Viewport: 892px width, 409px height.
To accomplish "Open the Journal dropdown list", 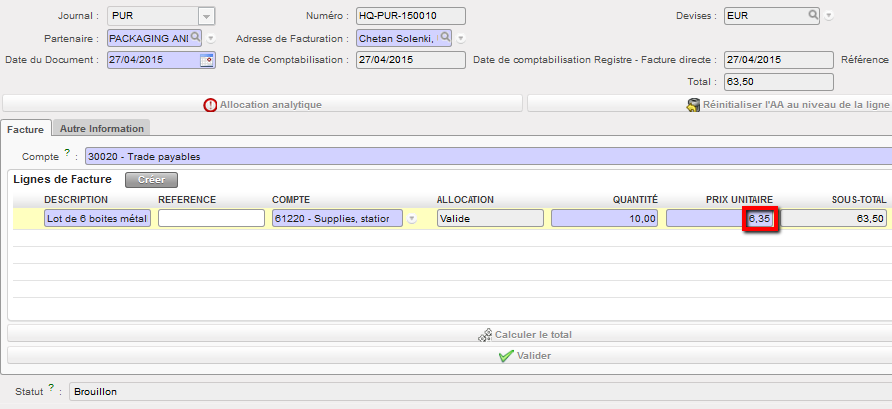I will 205,16.
